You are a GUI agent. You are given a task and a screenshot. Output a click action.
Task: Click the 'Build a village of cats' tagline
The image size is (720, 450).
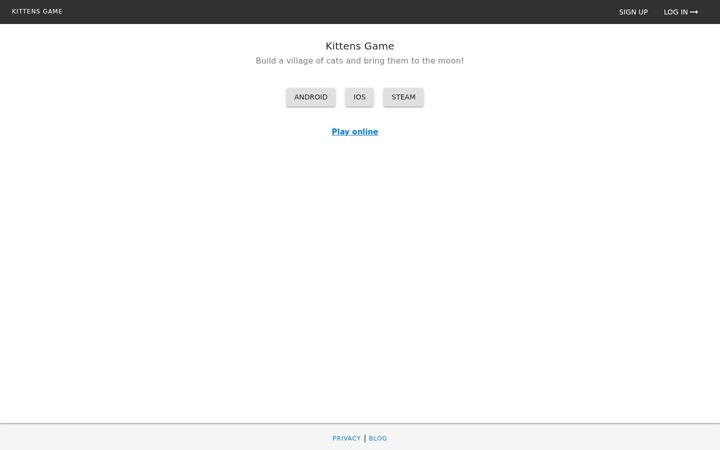[x=360, y=61]
